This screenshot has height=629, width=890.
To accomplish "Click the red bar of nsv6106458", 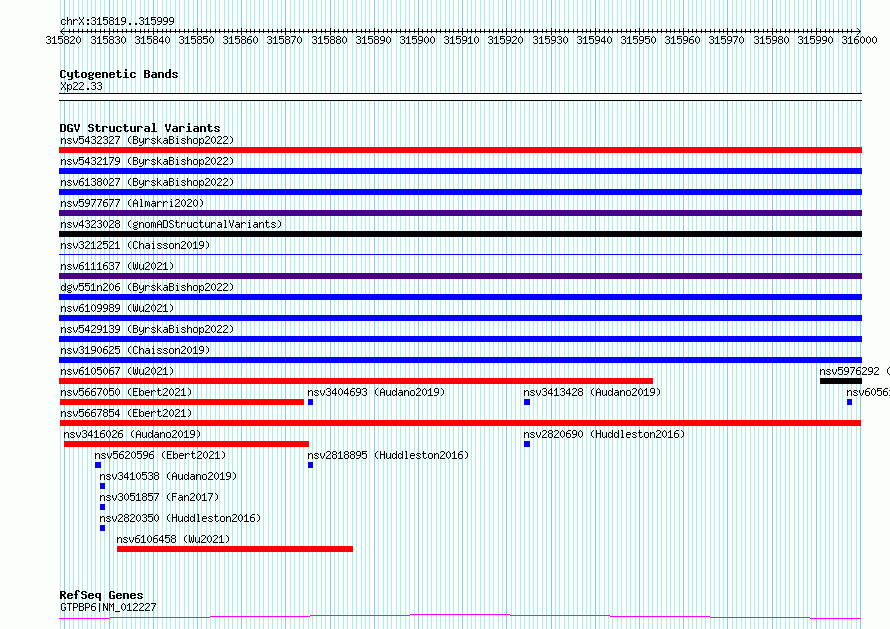I will point(234,549).
